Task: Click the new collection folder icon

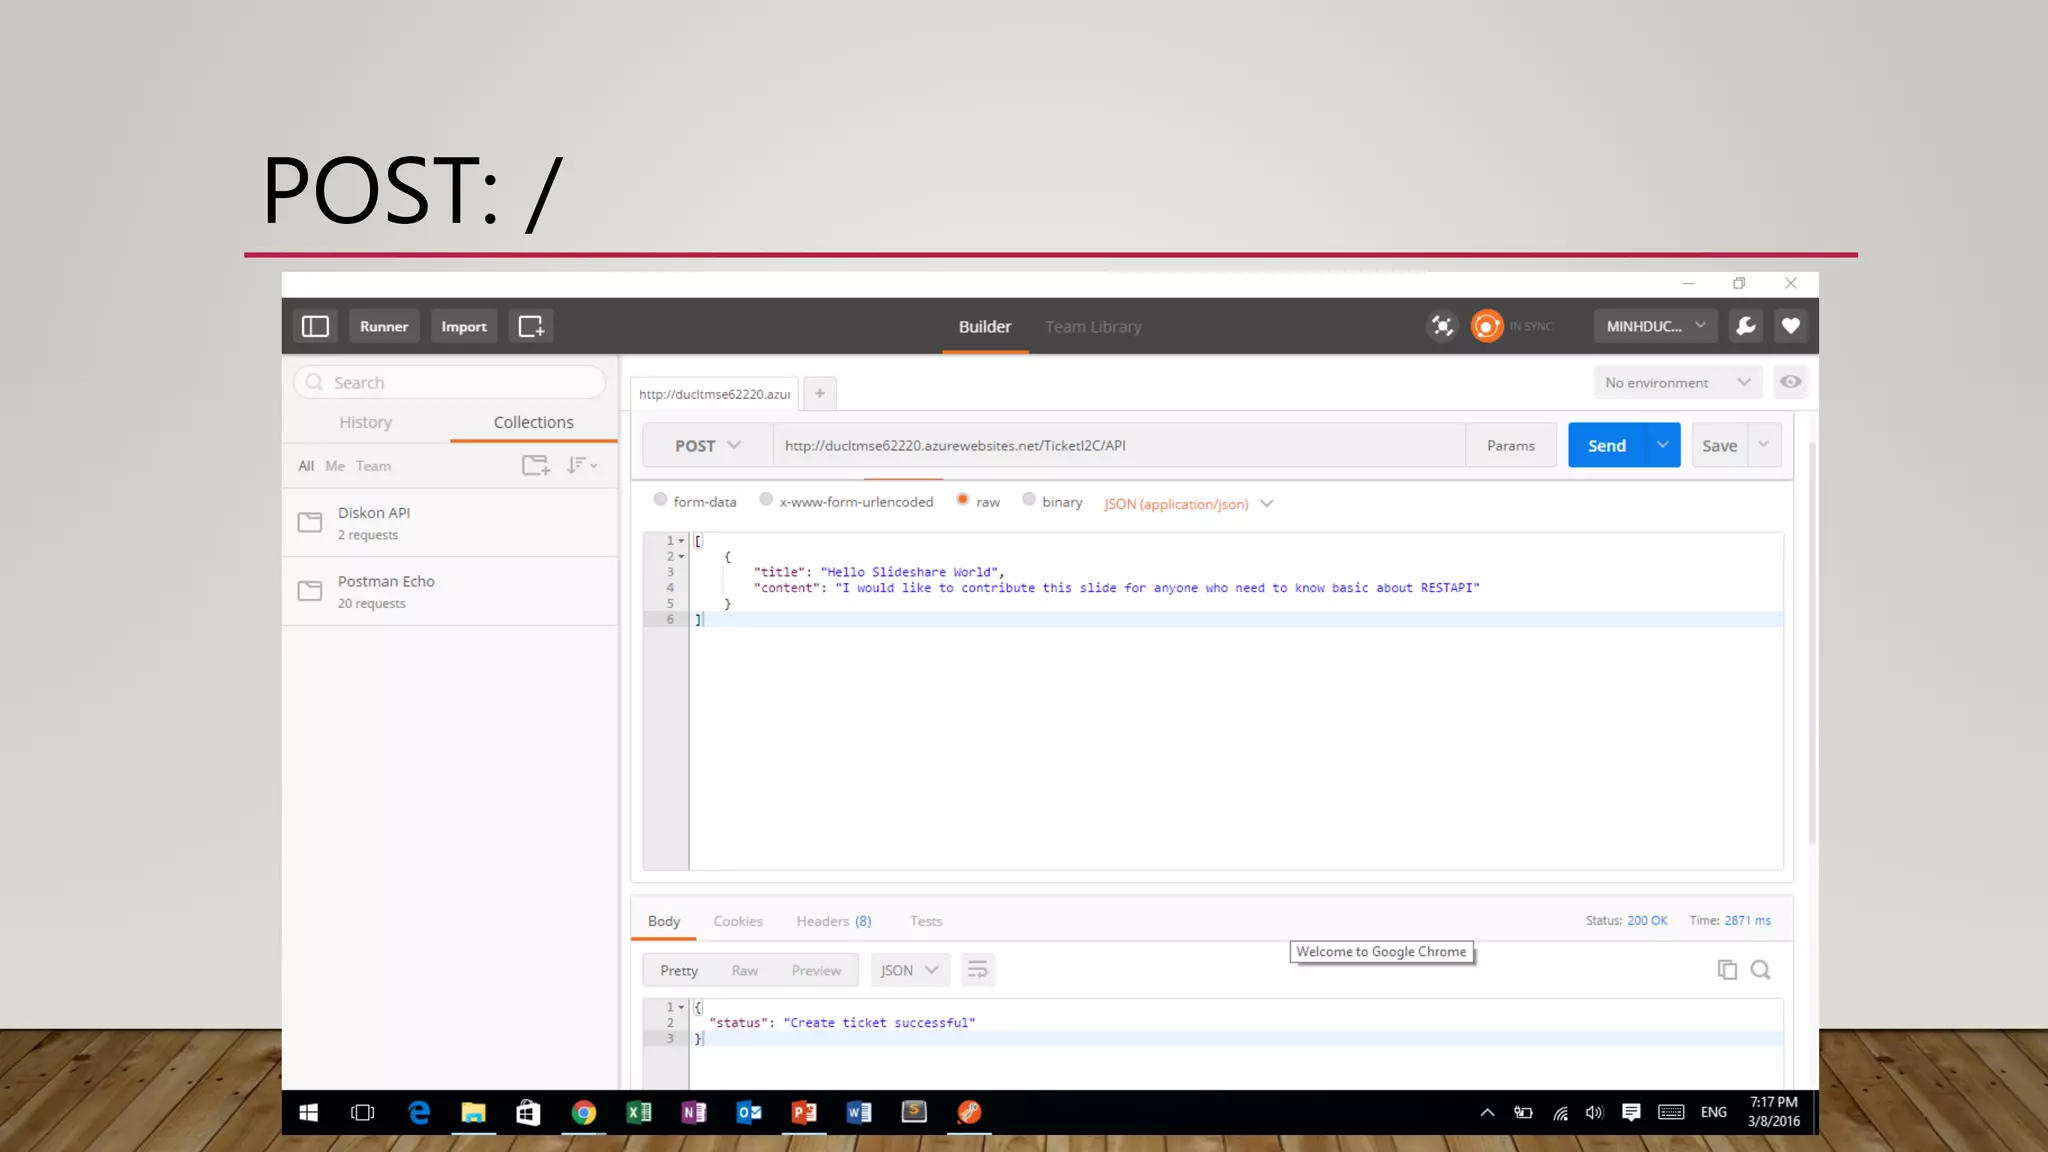Action: [536, 465]
